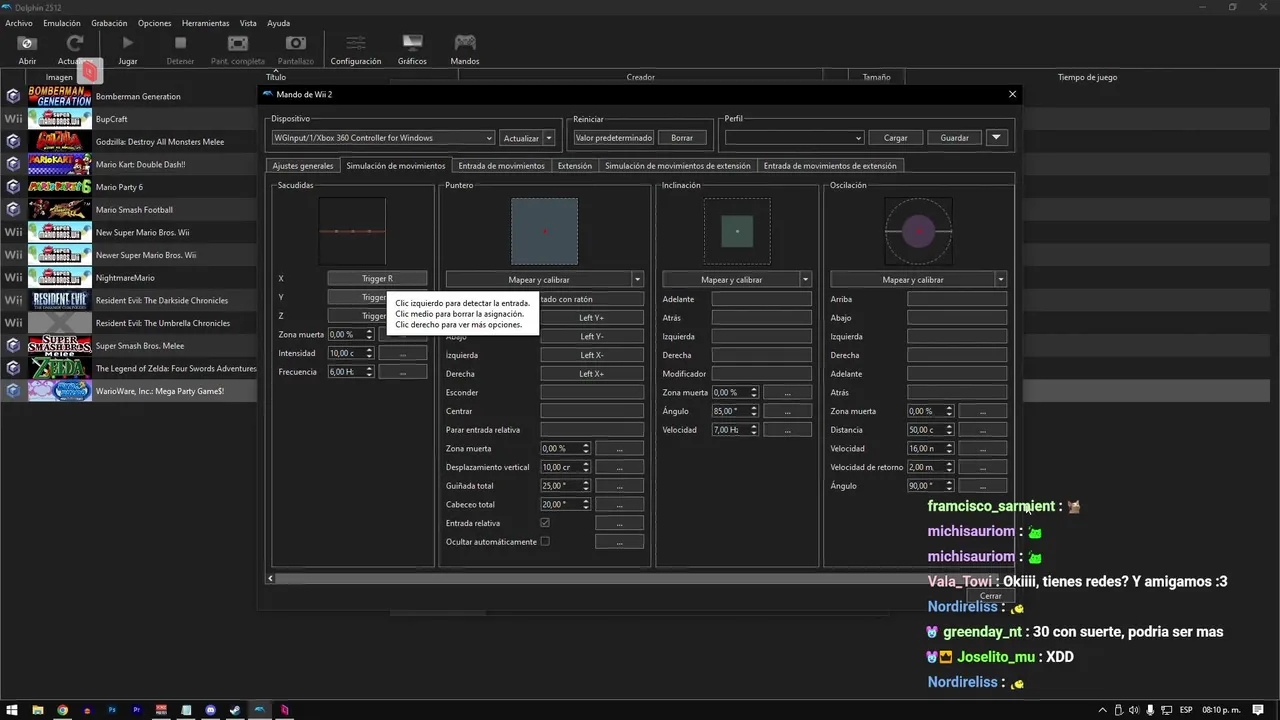Open the Herramientas menu
Image resolution: width=1280 pixels, height=720 pixels.
[205, 23]
